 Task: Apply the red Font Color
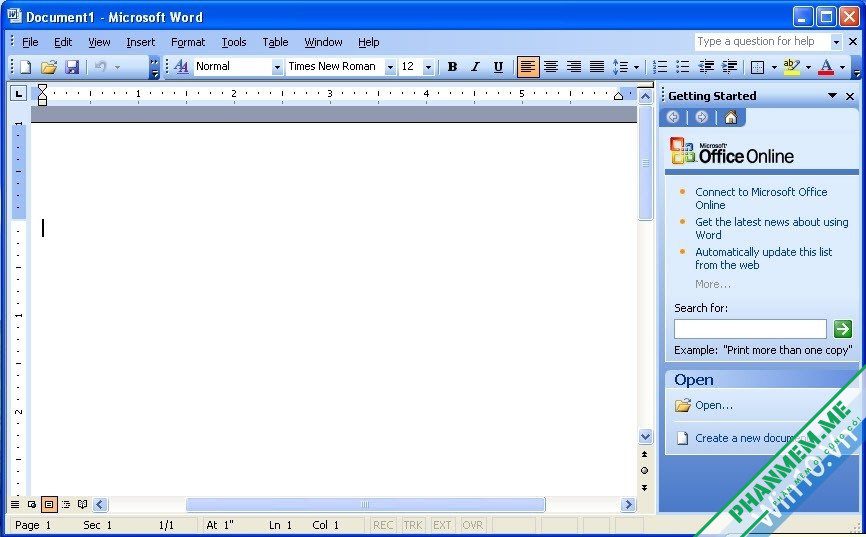pos(826,67)
